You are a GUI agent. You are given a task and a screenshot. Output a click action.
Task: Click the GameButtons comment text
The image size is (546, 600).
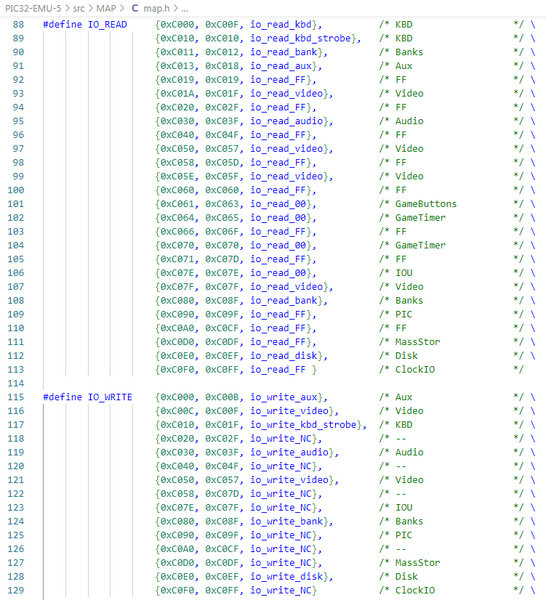tap(426, 204)
